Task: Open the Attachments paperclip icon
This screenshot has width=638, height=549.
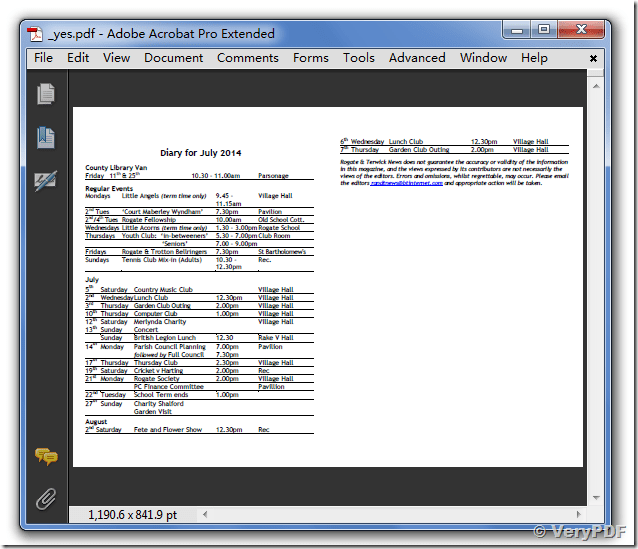Action: coord(46,499)
